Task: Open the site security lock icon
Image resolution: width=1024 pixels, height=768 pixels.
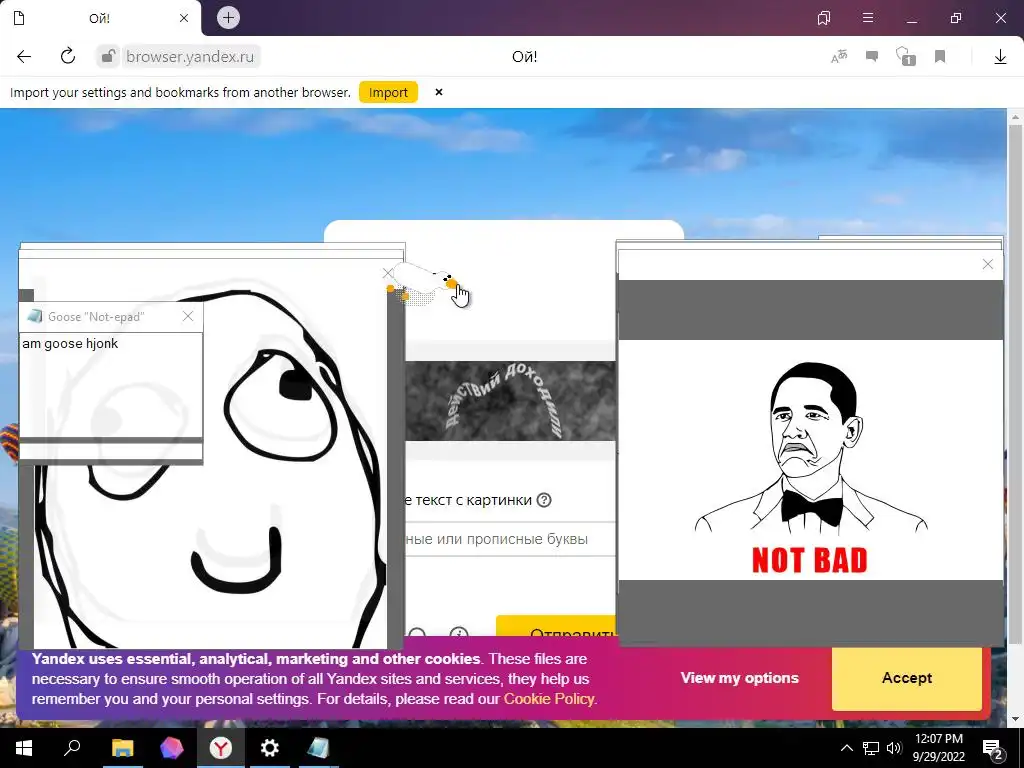Action: 108,57
